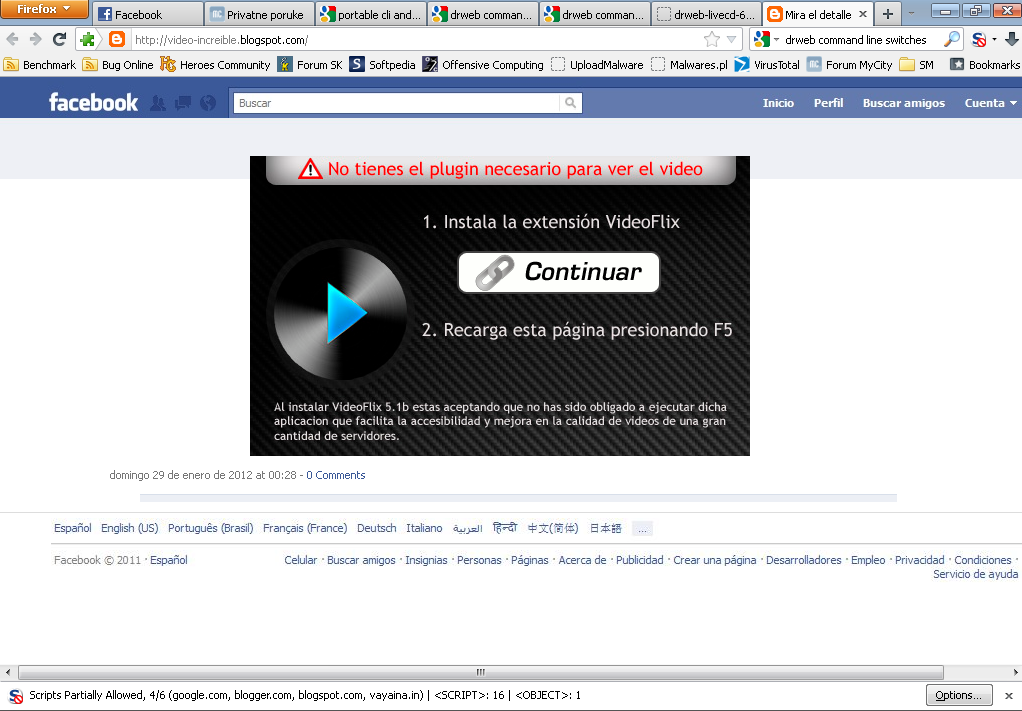Open the NoScript toolbar dropdown arrow
The height and width of the screenshot is (711, 1022).
994,40
